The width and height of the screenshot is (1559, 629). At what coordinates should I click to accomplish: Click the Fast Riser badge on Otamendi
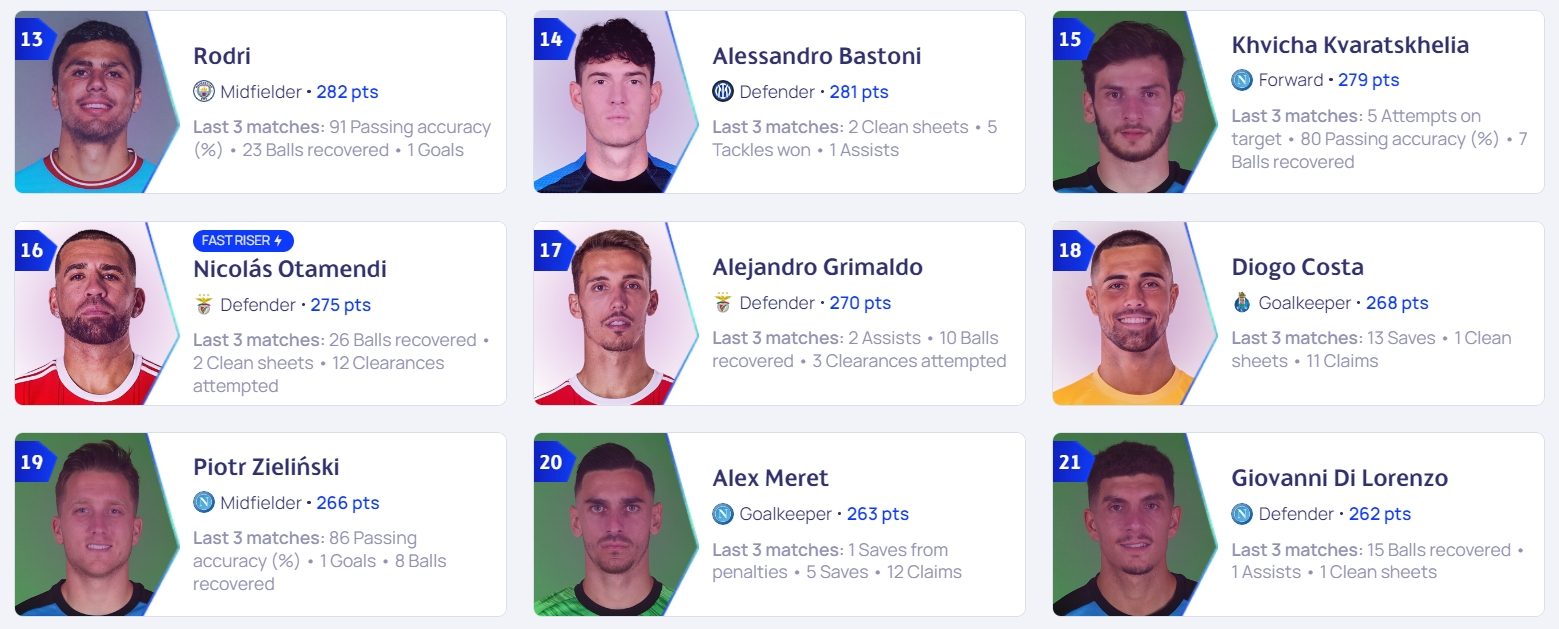tap(243, 241)
